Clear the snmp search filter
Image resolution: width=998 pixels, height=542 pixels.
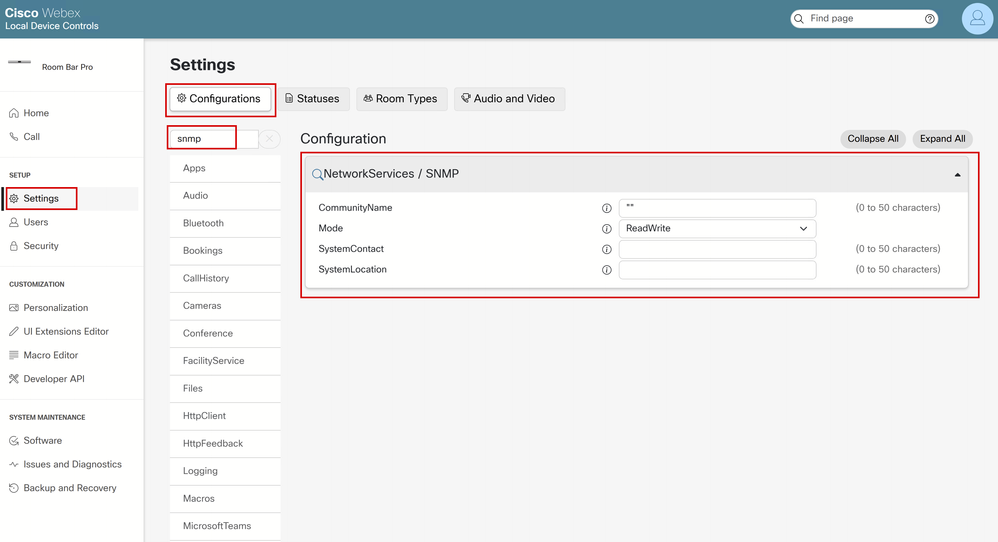pos(270,139)
